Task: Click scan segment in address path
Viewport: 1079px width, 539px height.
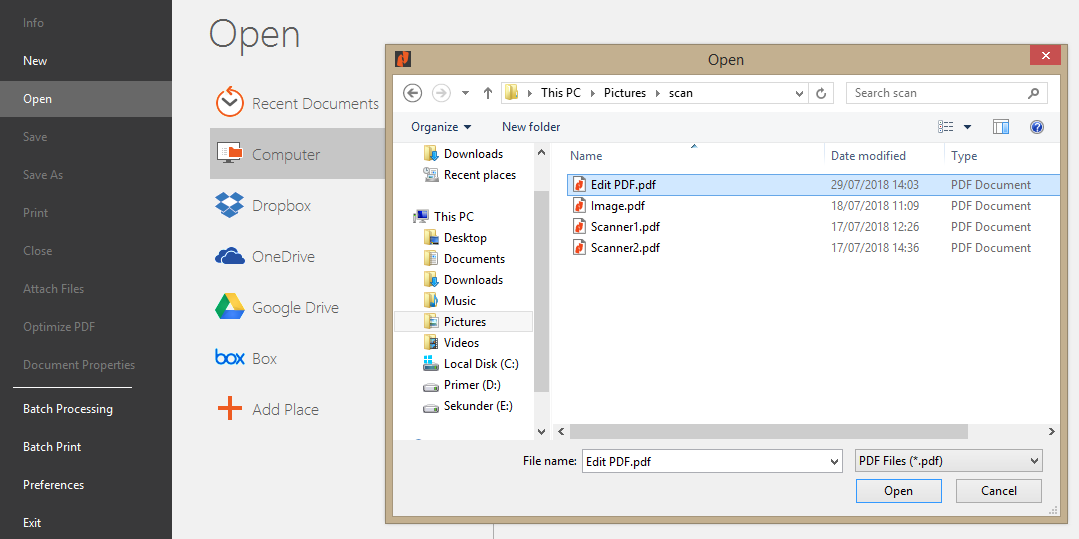Action: [x=681, y=93]
